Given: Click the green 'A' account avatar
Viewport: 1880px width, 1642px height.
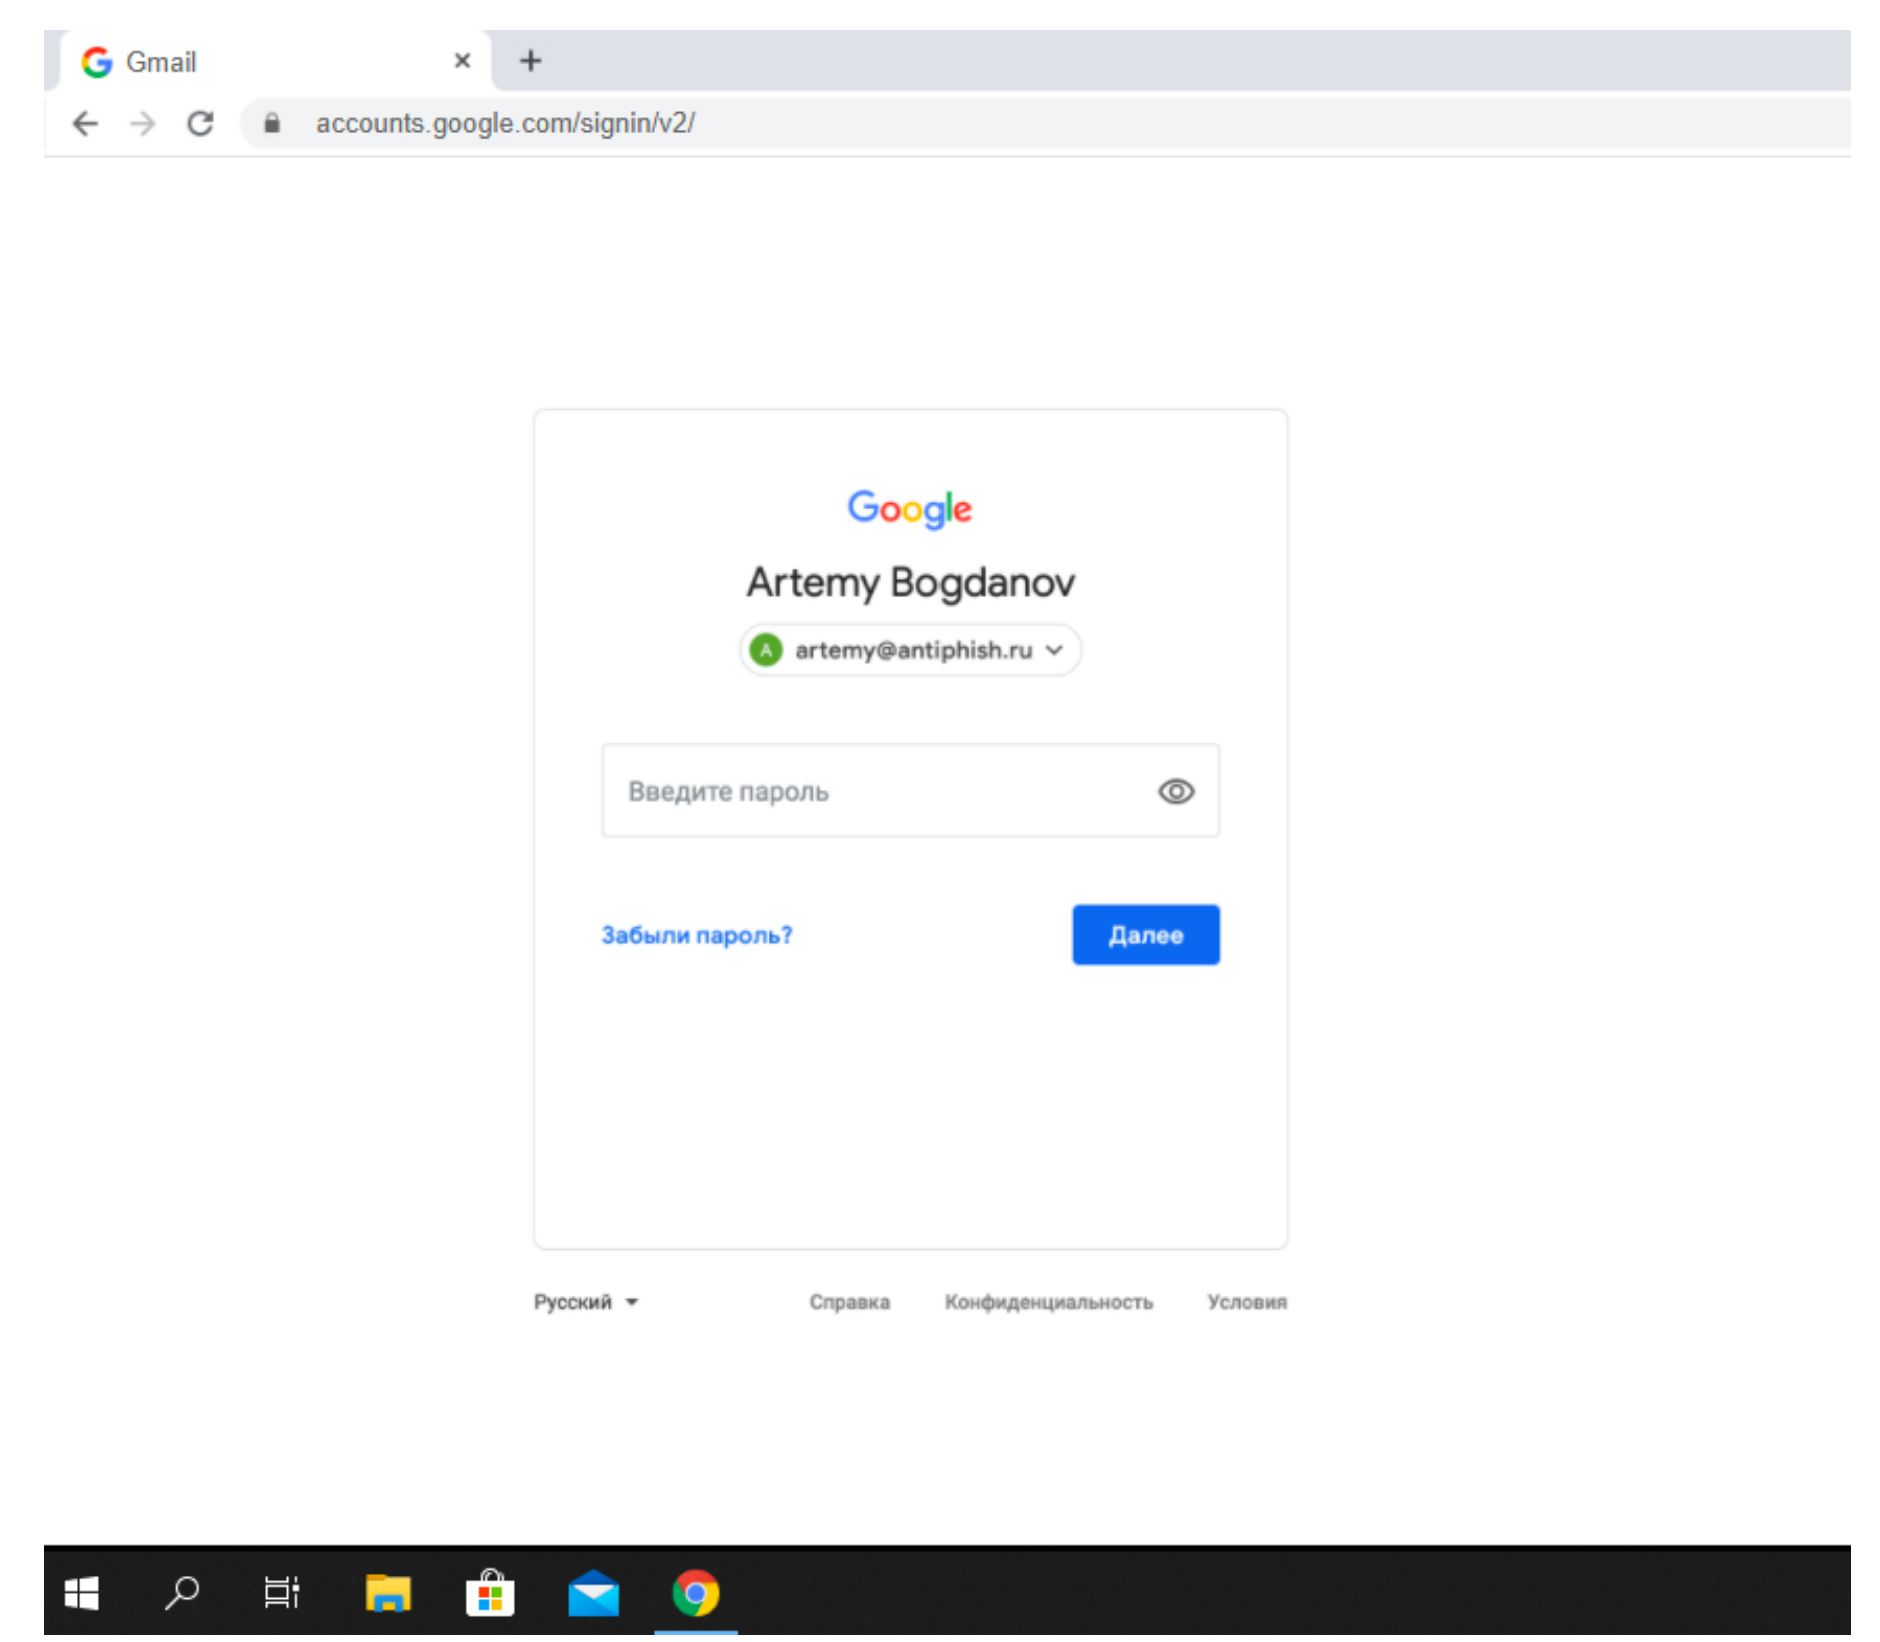Looking at the screenshot, I should tap(766, 650).
